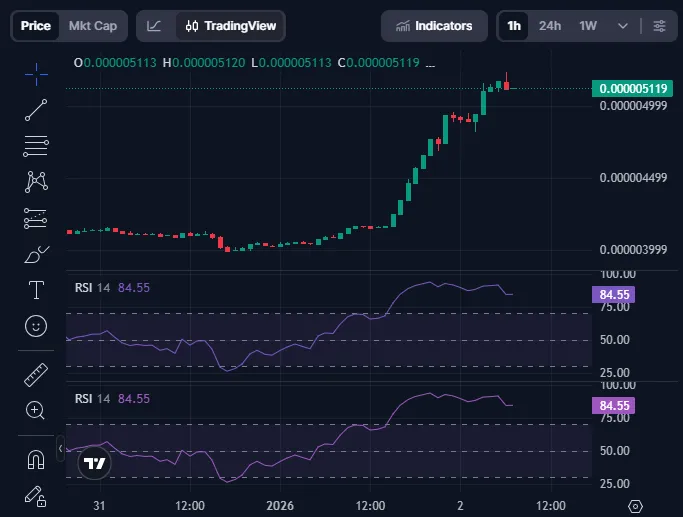Click the 2026 time axis label
Viewport: 683px width, 517px height.
tap(280, 506)
